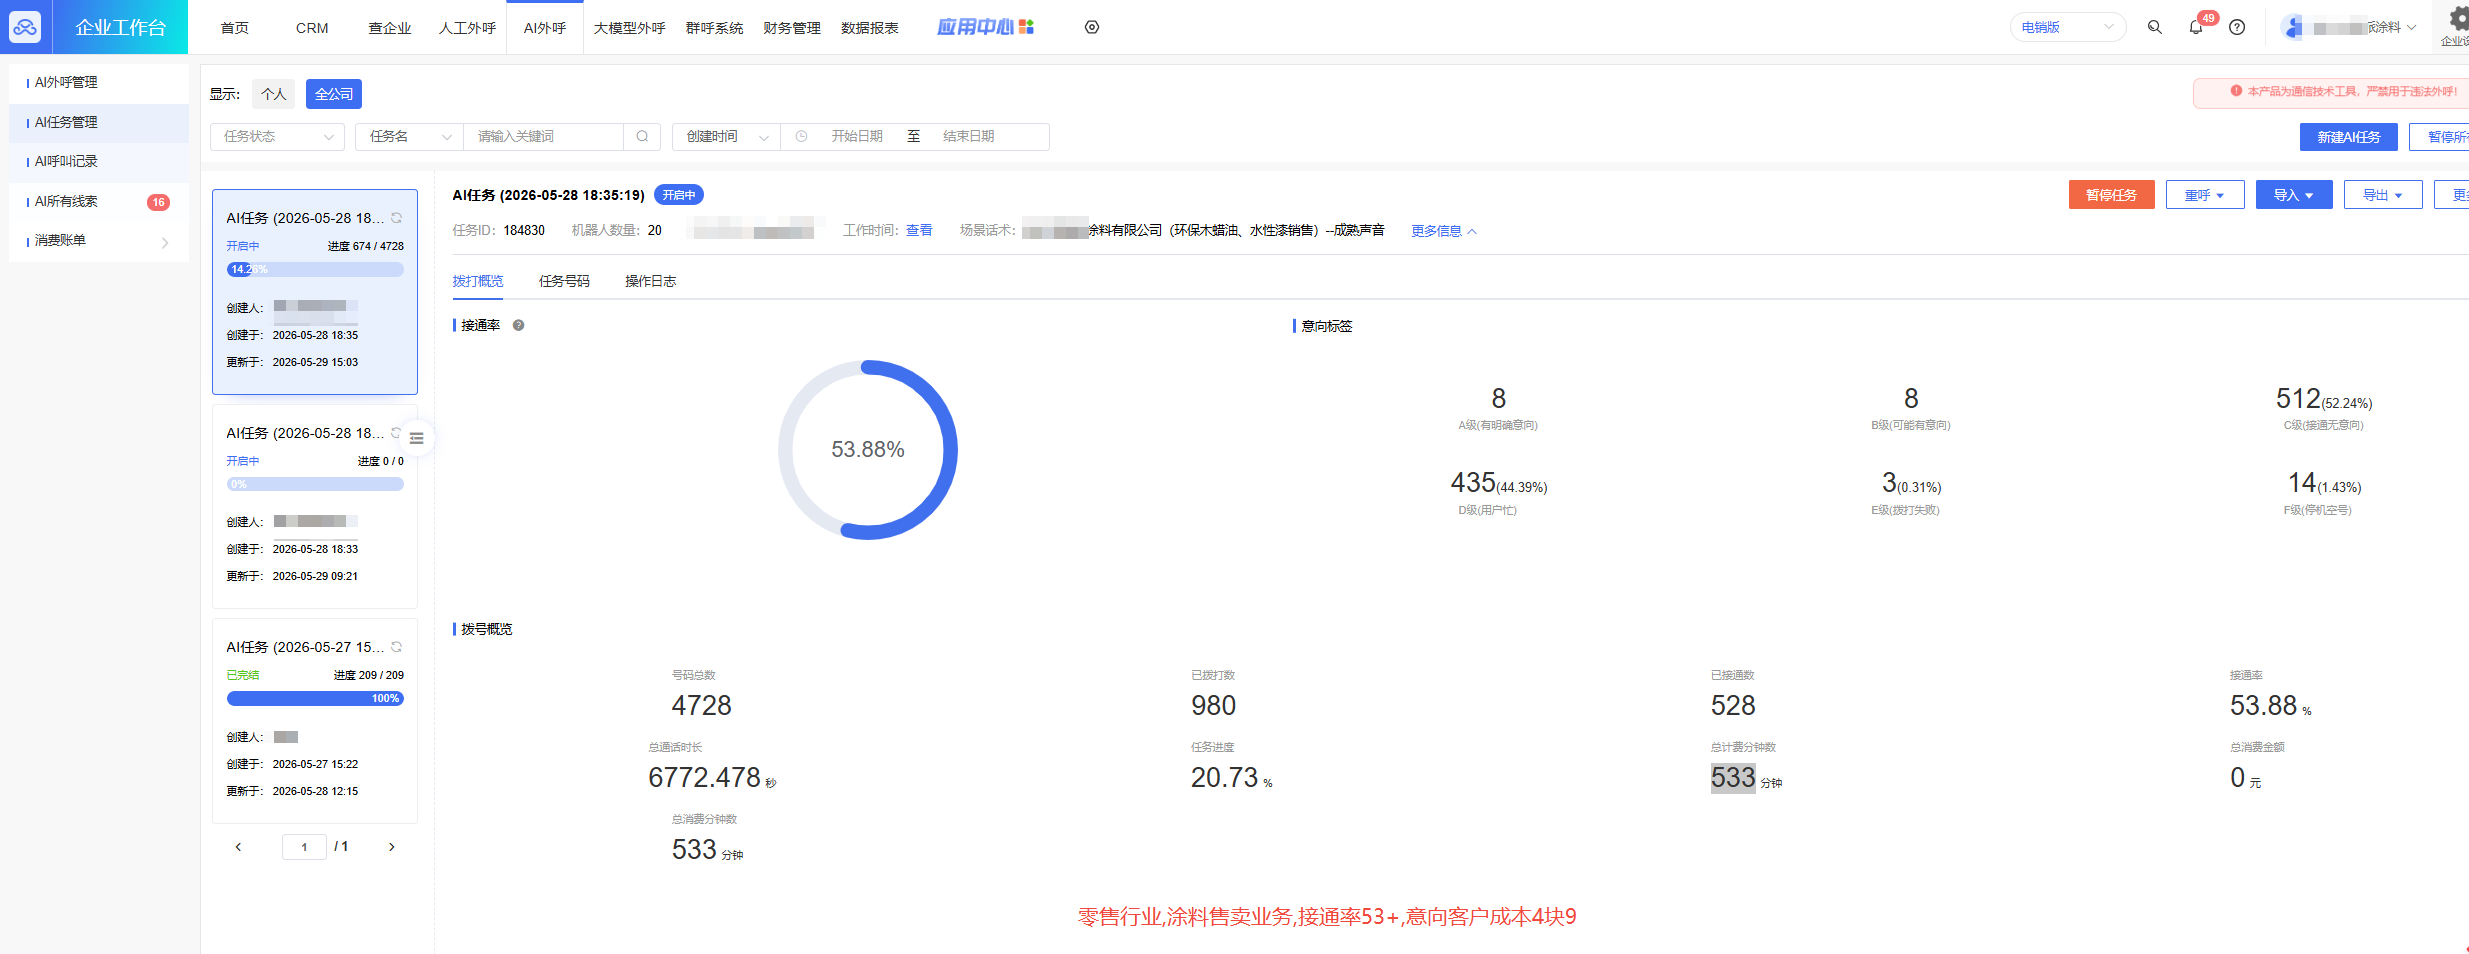Click the user avatar icon

pos(2293,27)
